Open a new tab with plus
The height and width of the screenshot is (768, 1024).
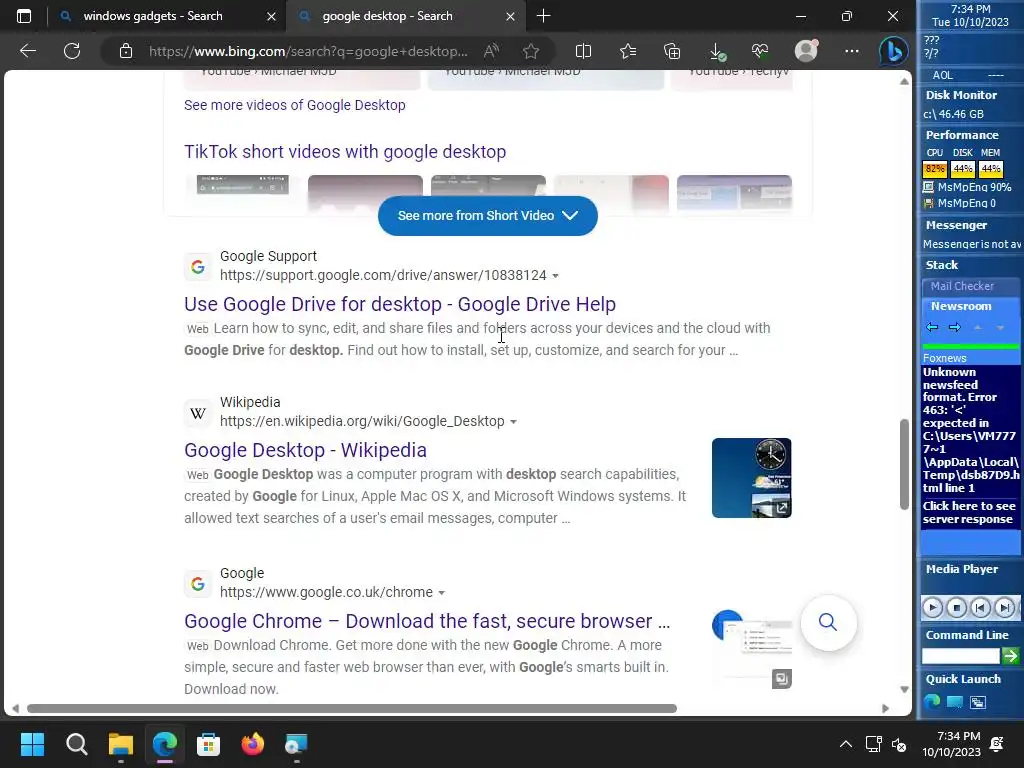tap(543, 16)
